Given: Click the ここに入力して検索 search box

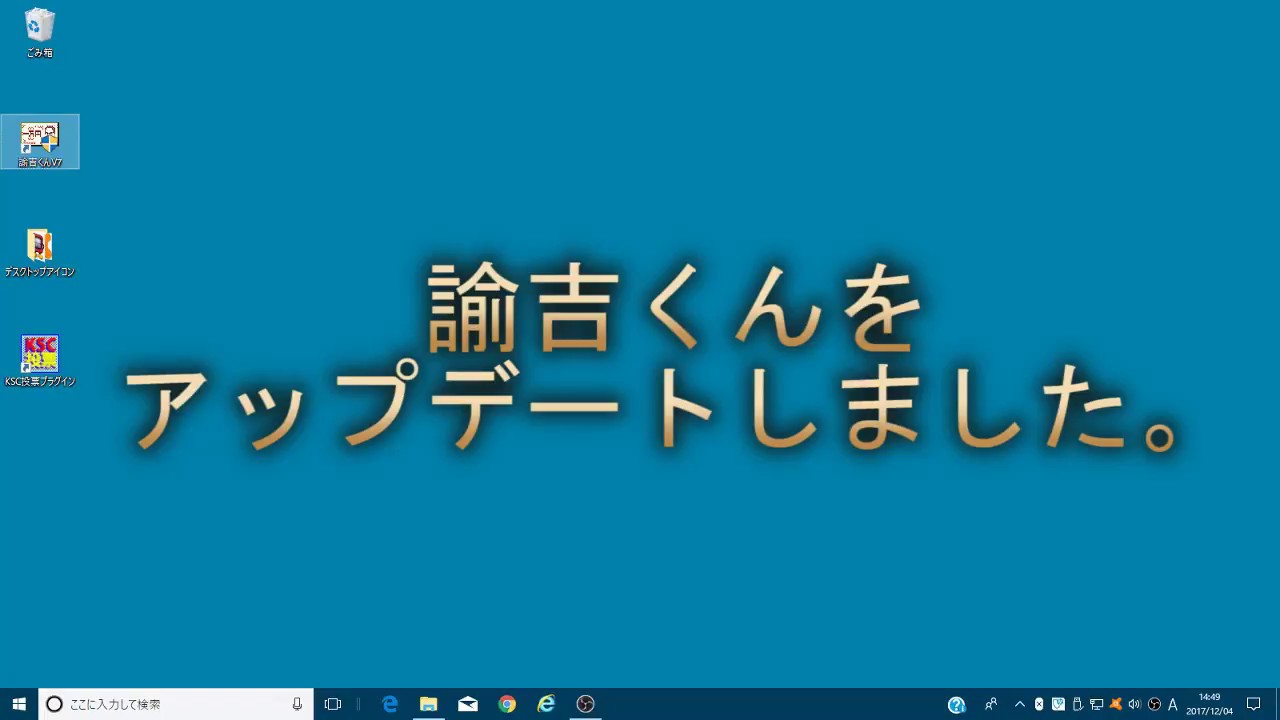Looking at the screenshot, I should [x=176, y=704].
